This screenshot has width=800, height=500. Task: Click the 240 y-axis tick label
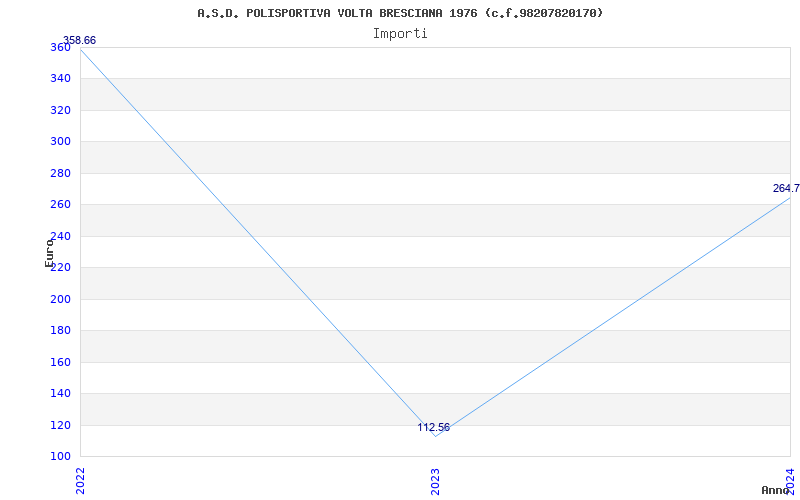[x=60, y=236]
